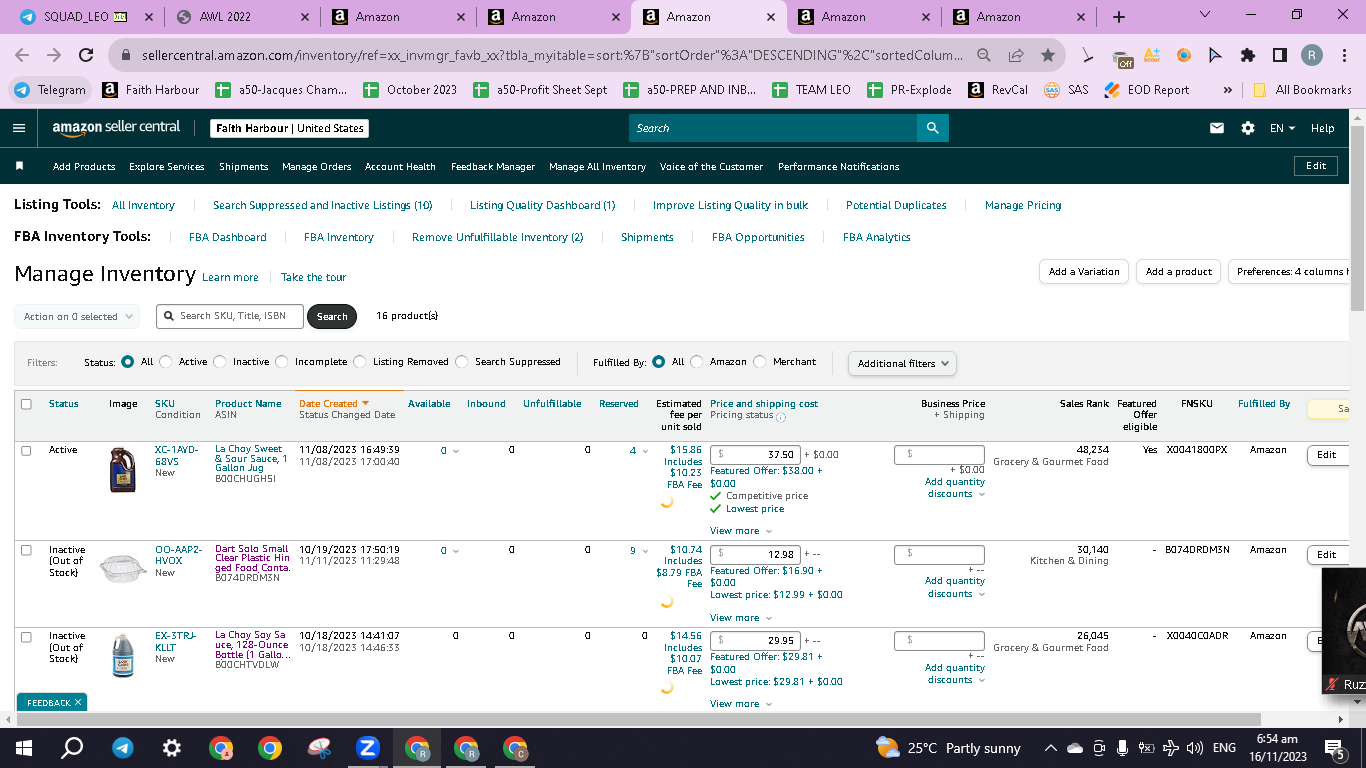Expand View more for Dart Solo row

(741, 618)
